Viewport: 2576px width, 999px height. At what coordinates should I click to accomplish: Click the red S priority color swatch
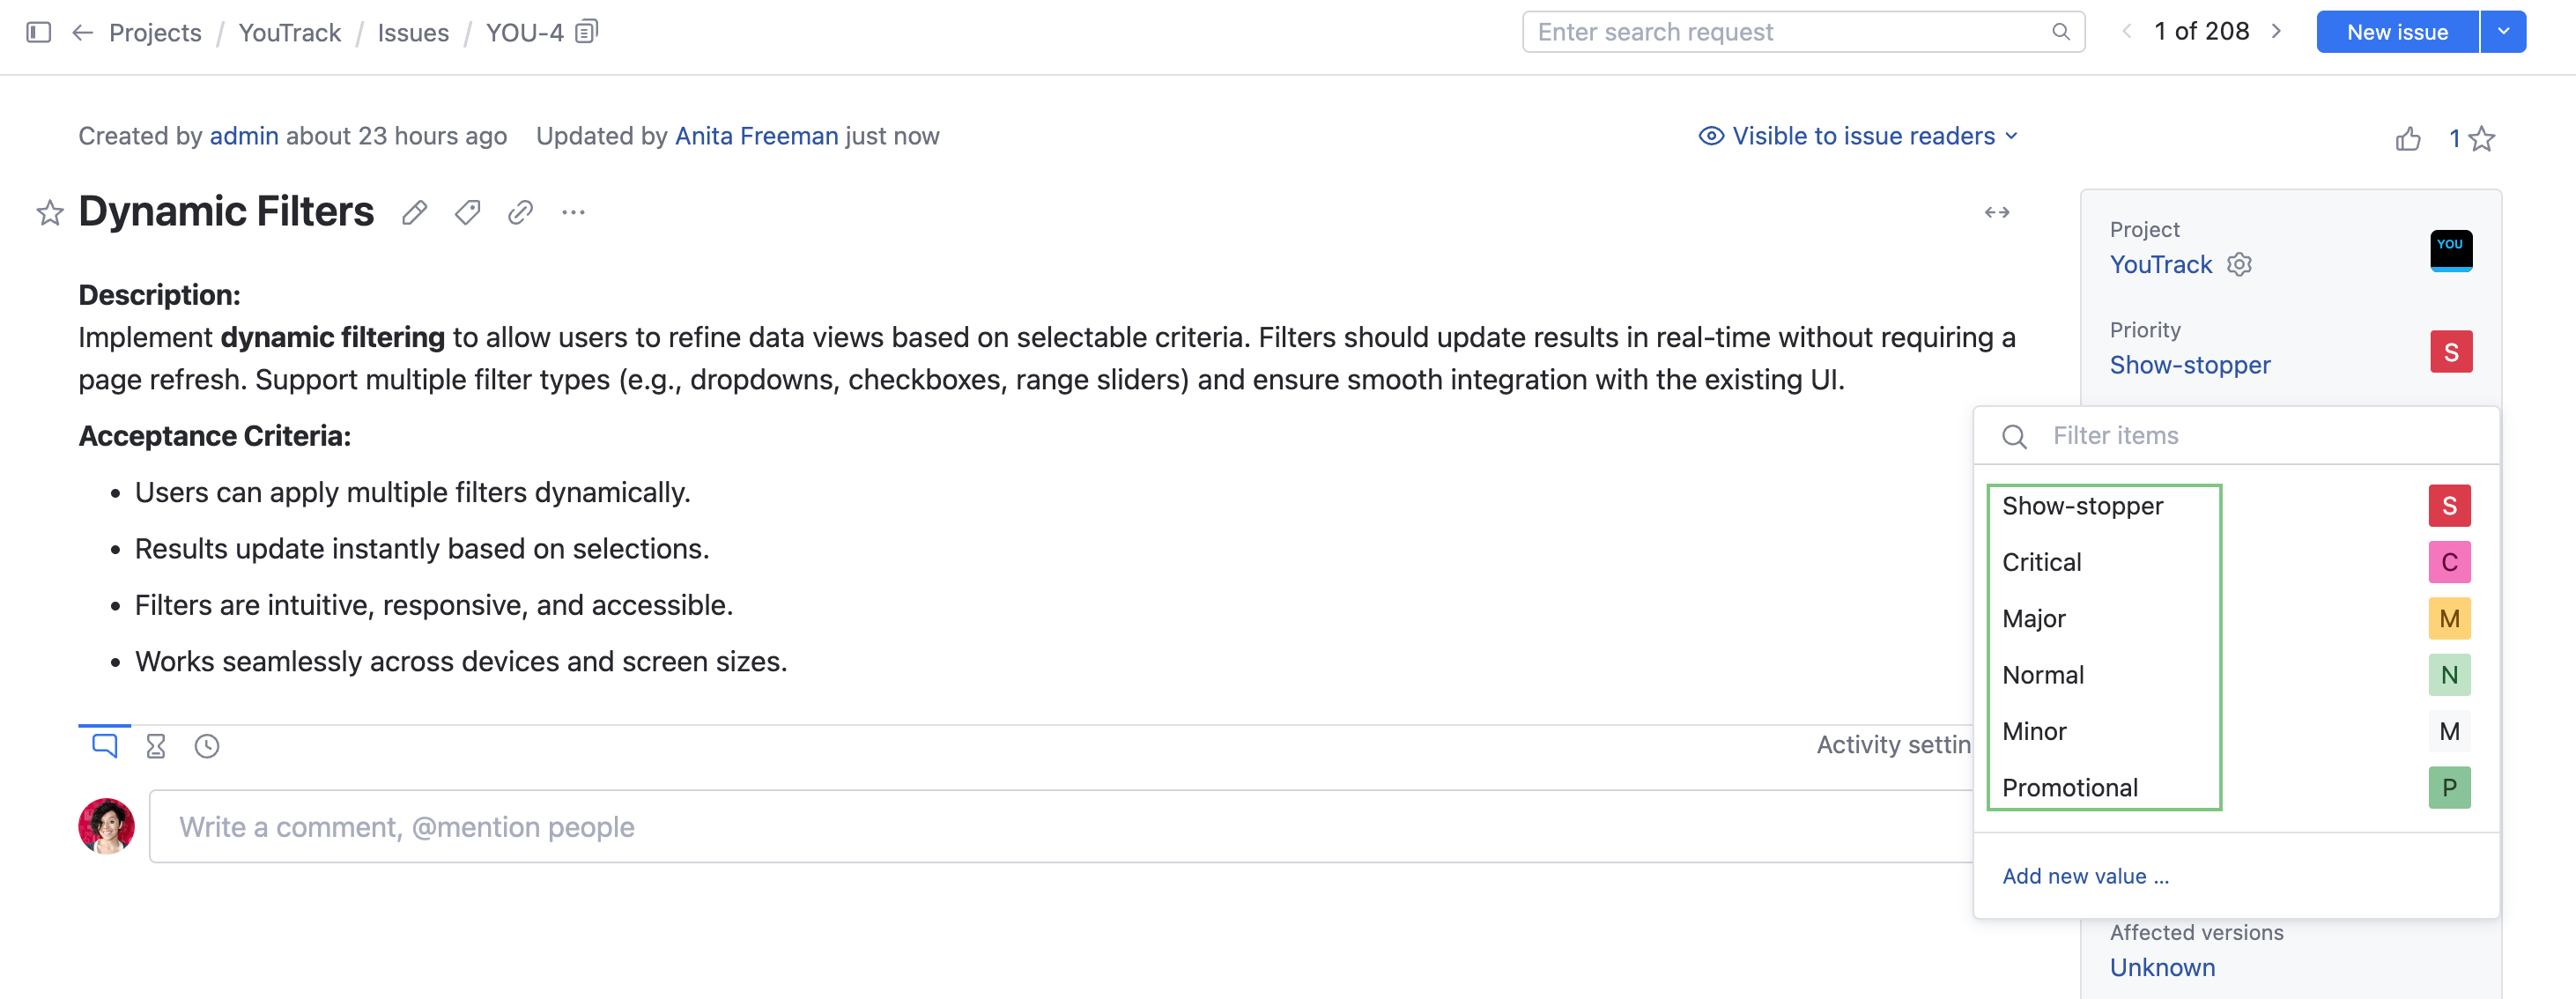pyautogui.click(x=2451, y=351)
